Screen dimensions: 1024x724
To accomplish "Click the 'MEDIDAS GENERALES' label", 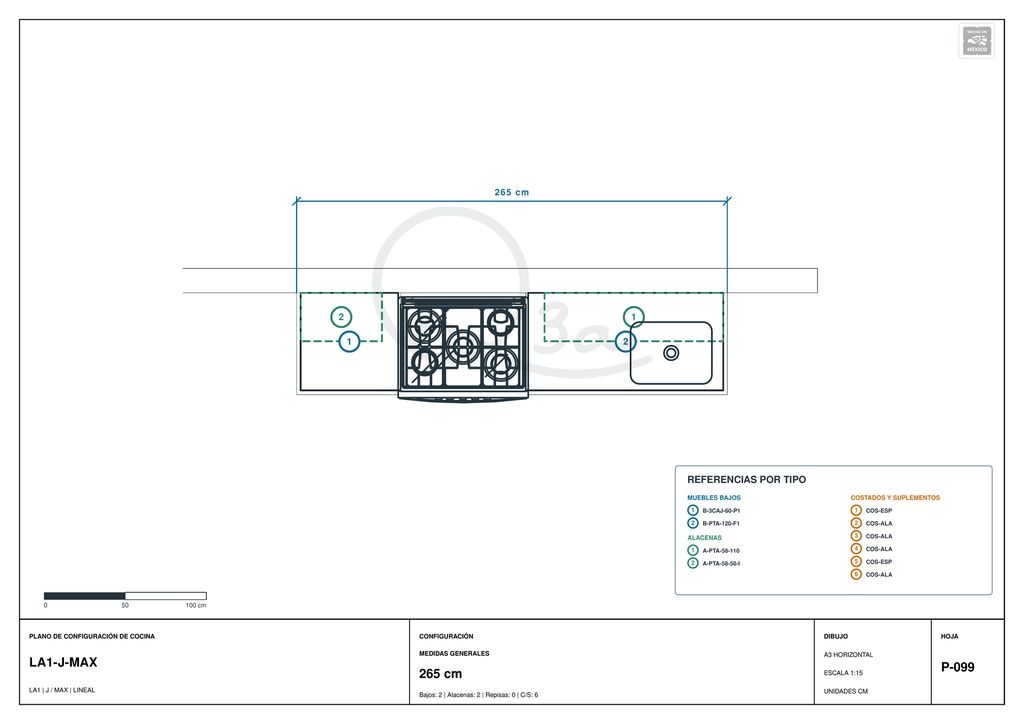I will pos(454,653).
